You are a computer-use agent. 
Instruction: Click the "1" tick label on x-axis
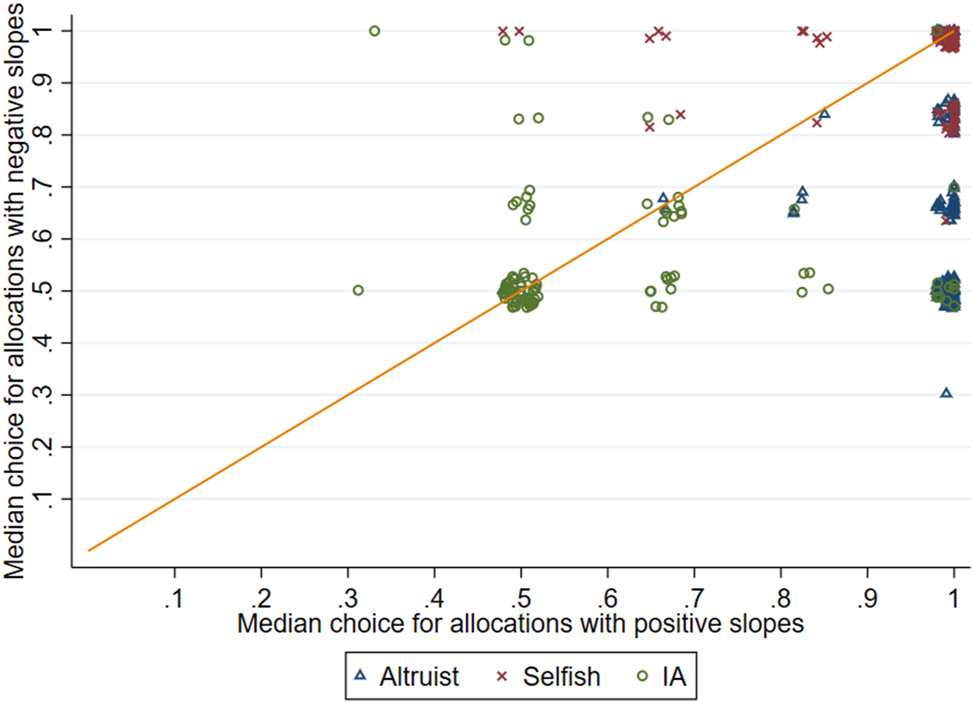[954, 599]
